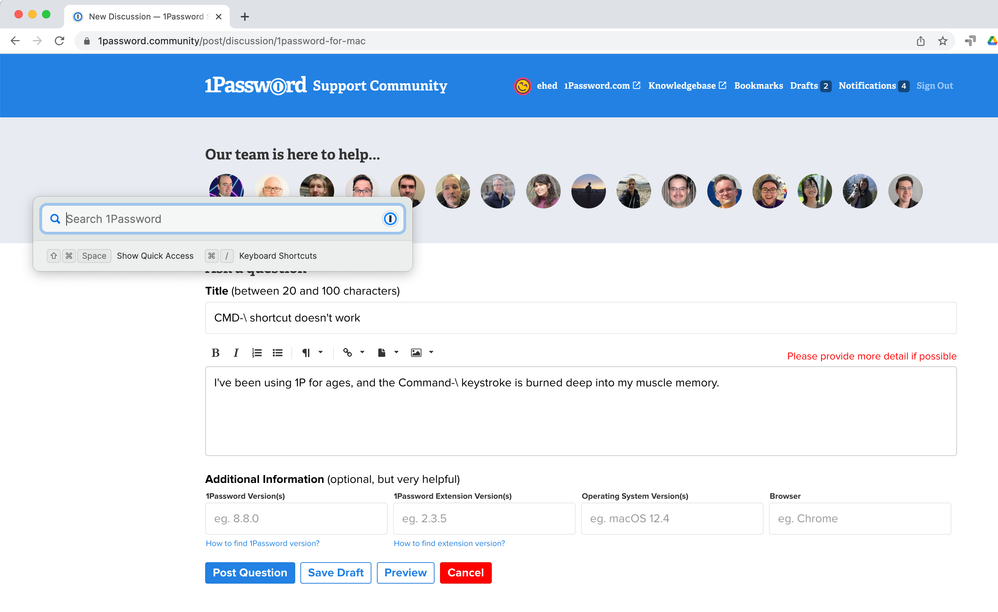Screen dimensions: 998x612
Task: Click the Preview button
Action: pos(405,573)
